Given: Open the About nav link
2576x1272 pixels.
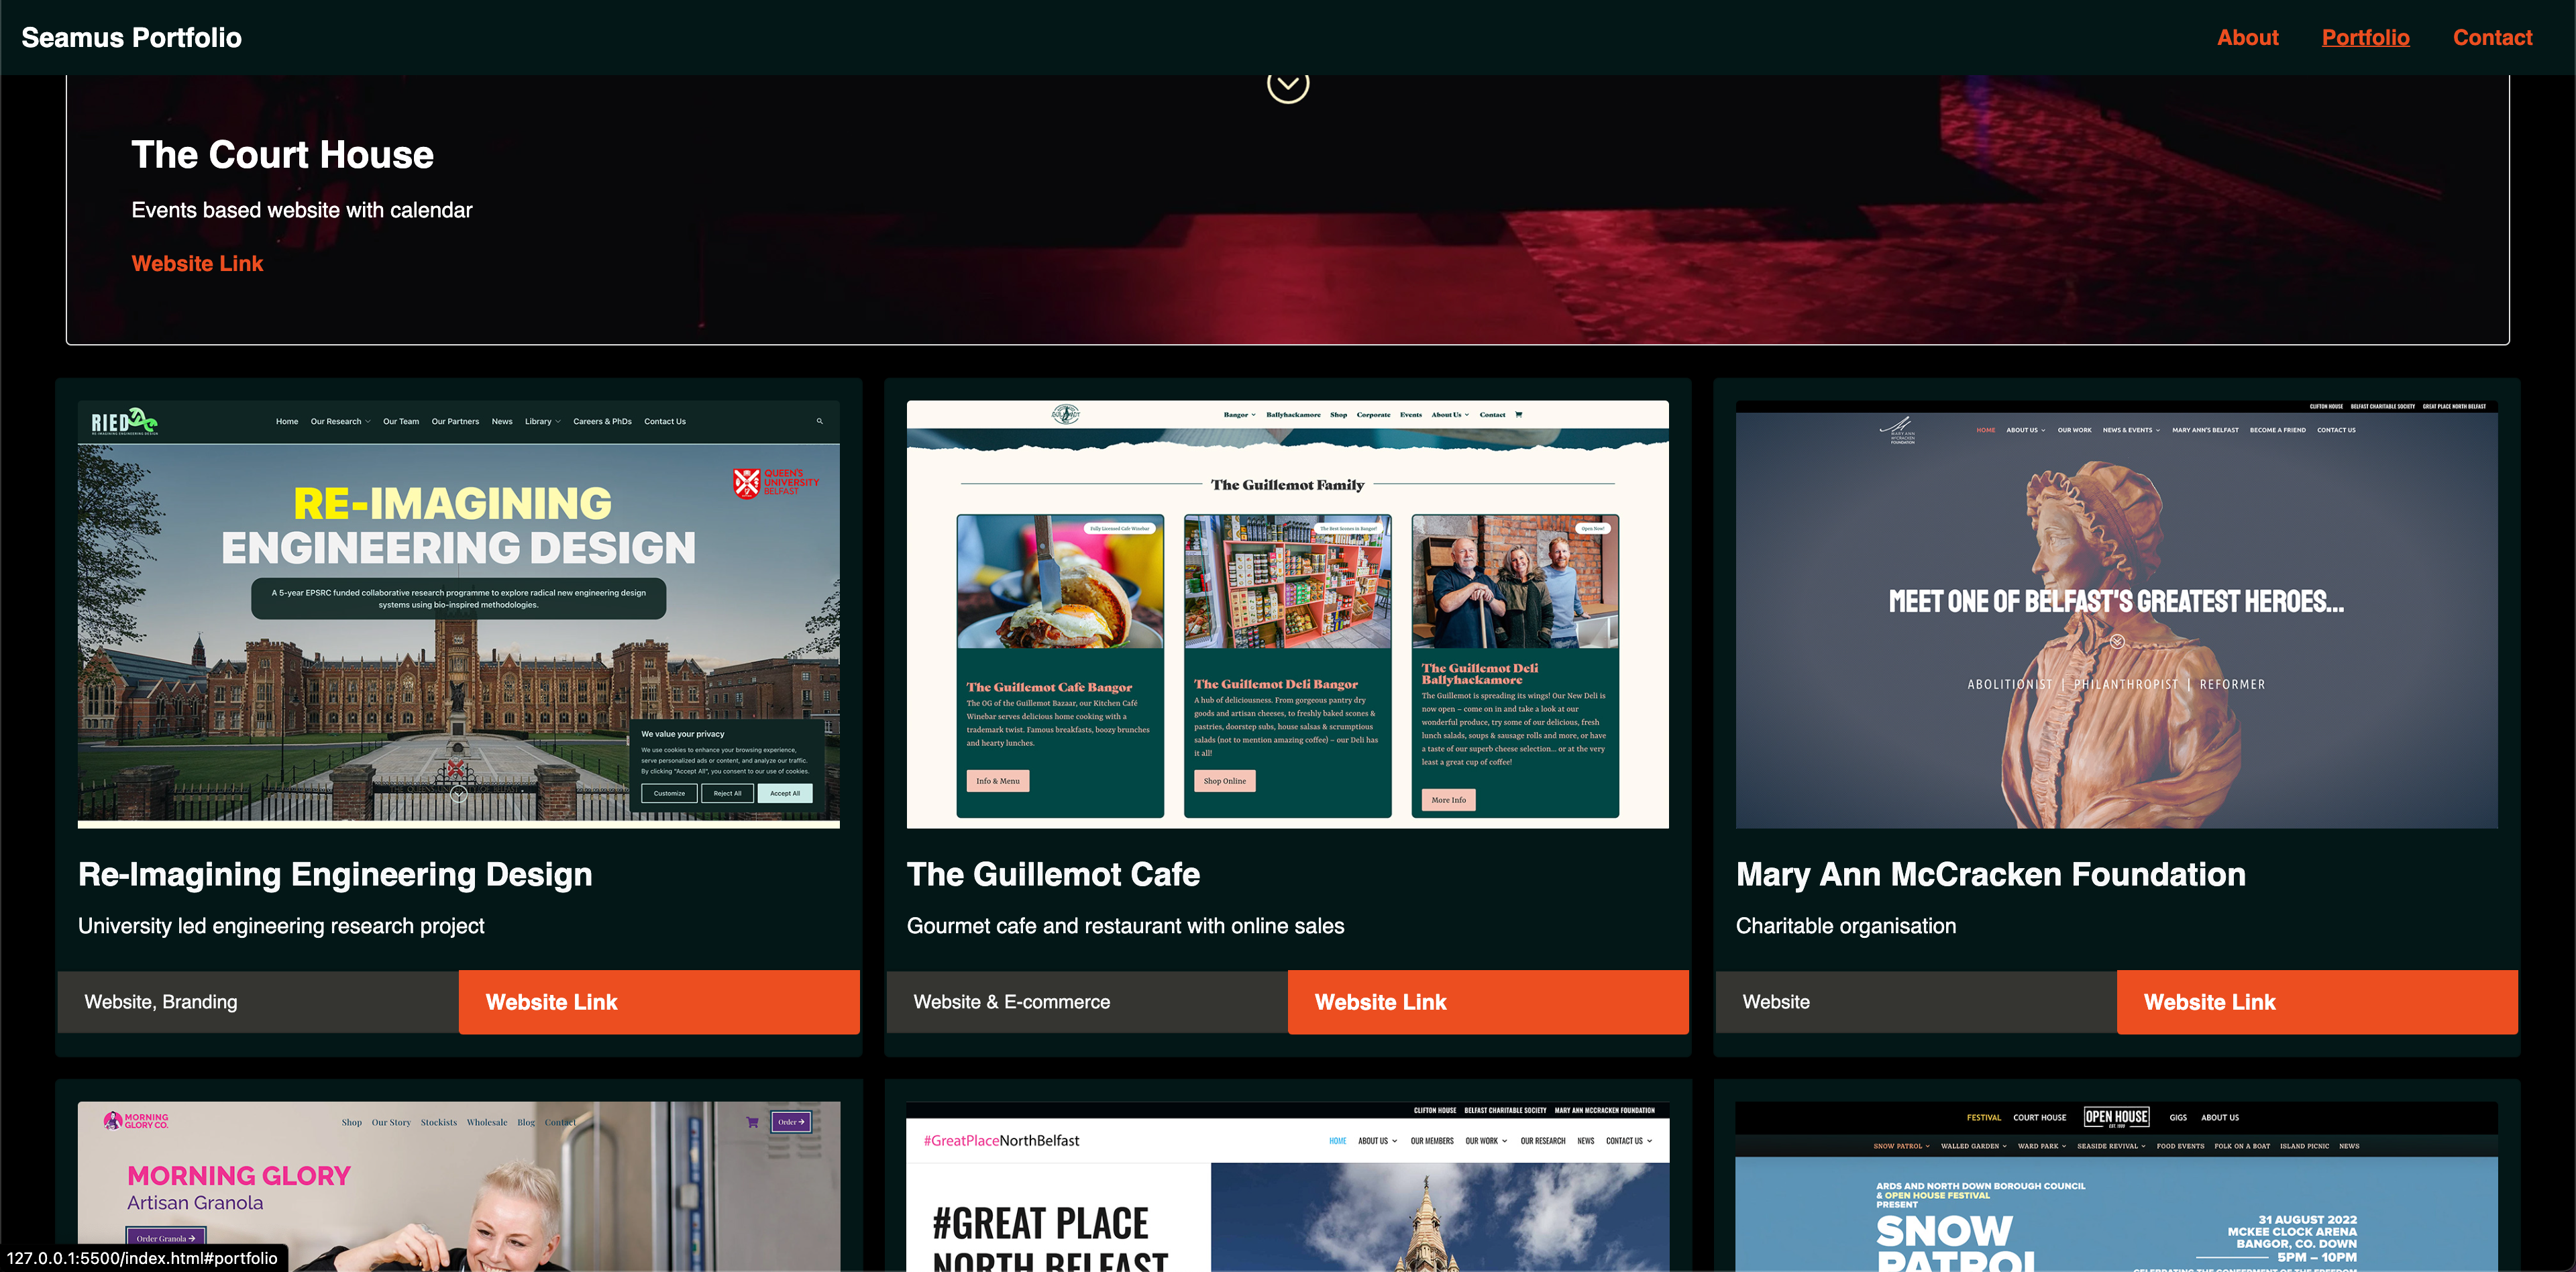Looking at the screenshot, I should tap(2247, 37).
